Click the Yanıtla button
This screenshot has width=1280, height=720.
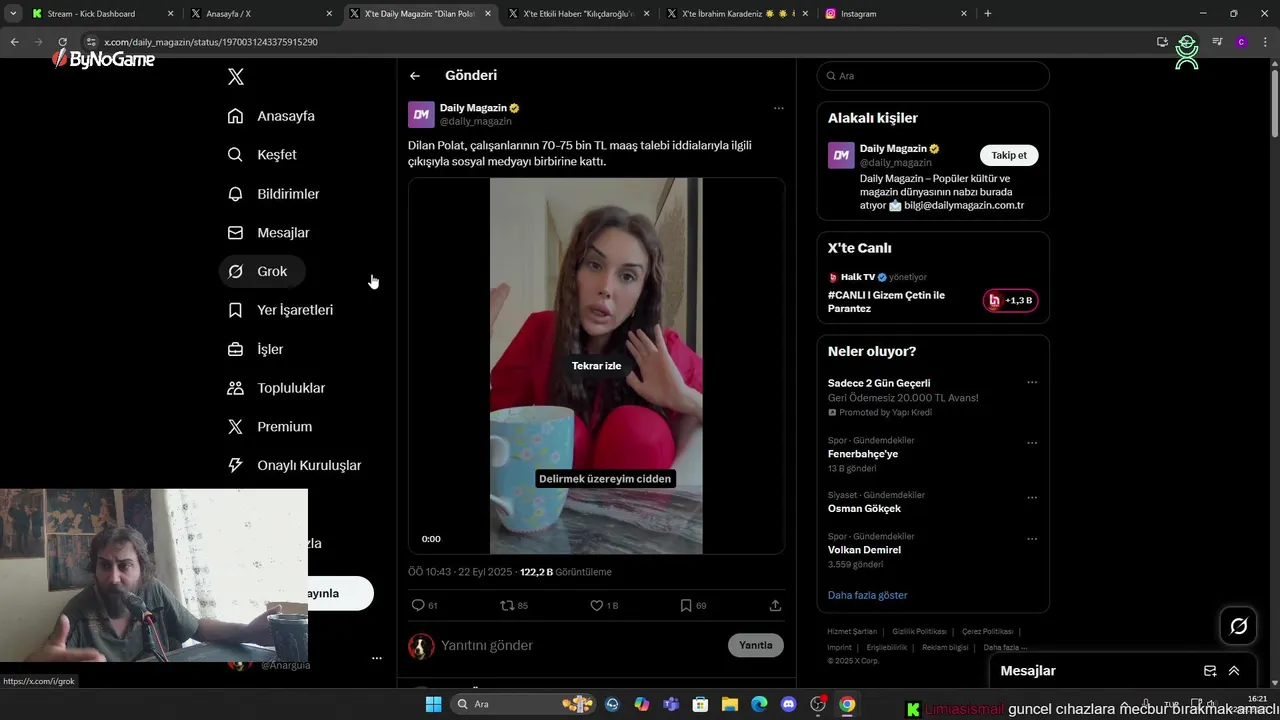pyautogui.click(x=755, y=645)
